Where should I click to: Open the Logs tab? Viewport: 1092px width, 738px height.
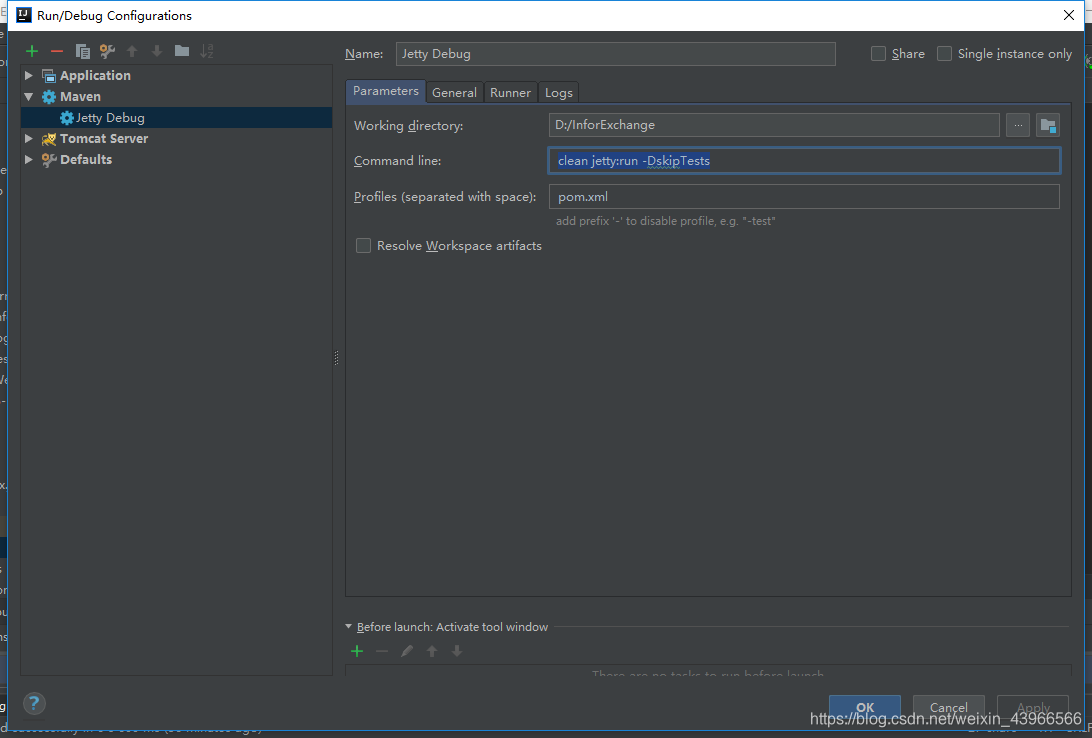click(x=559, y=93)
